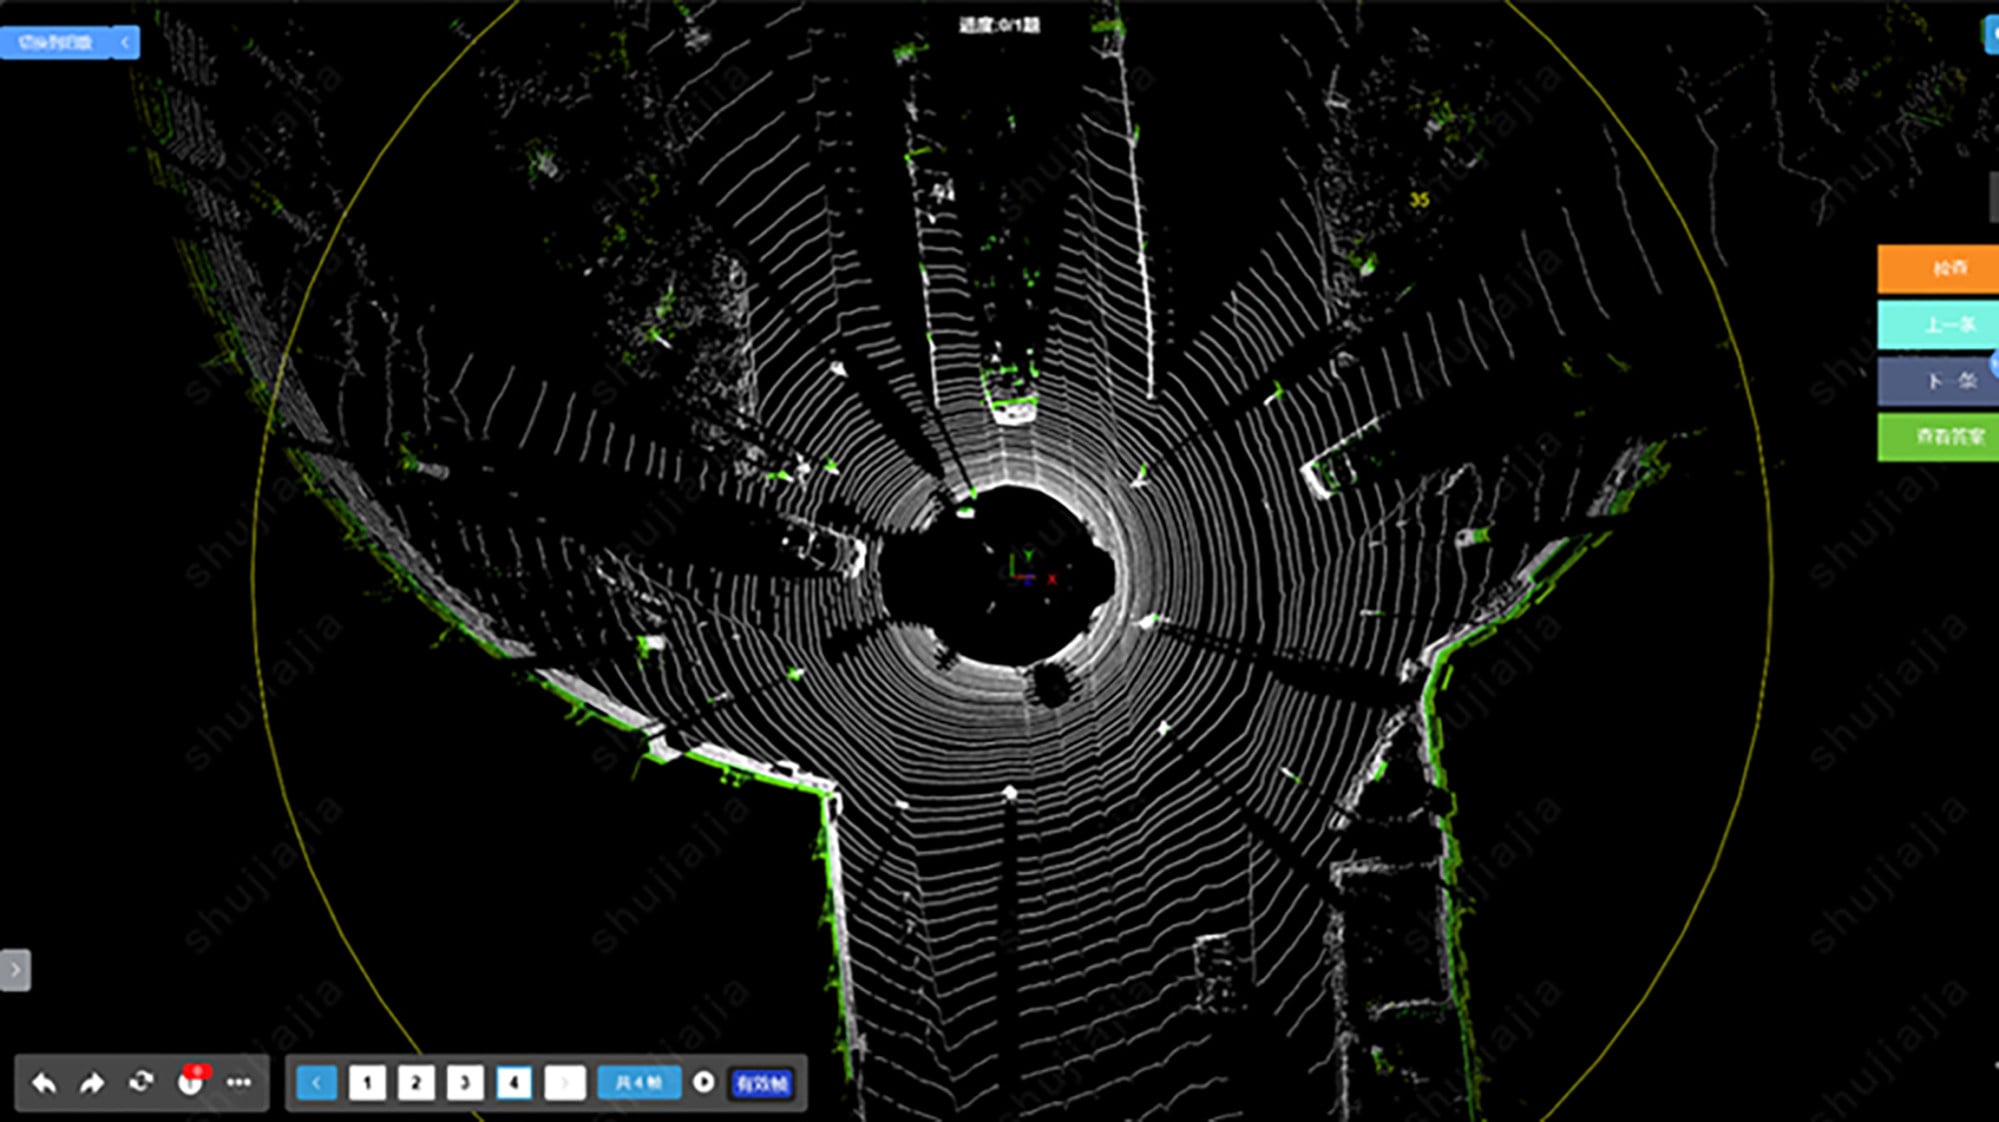1999x1122 pixels.
Task: Play the frame sequence
Action: coord(704,1082)
